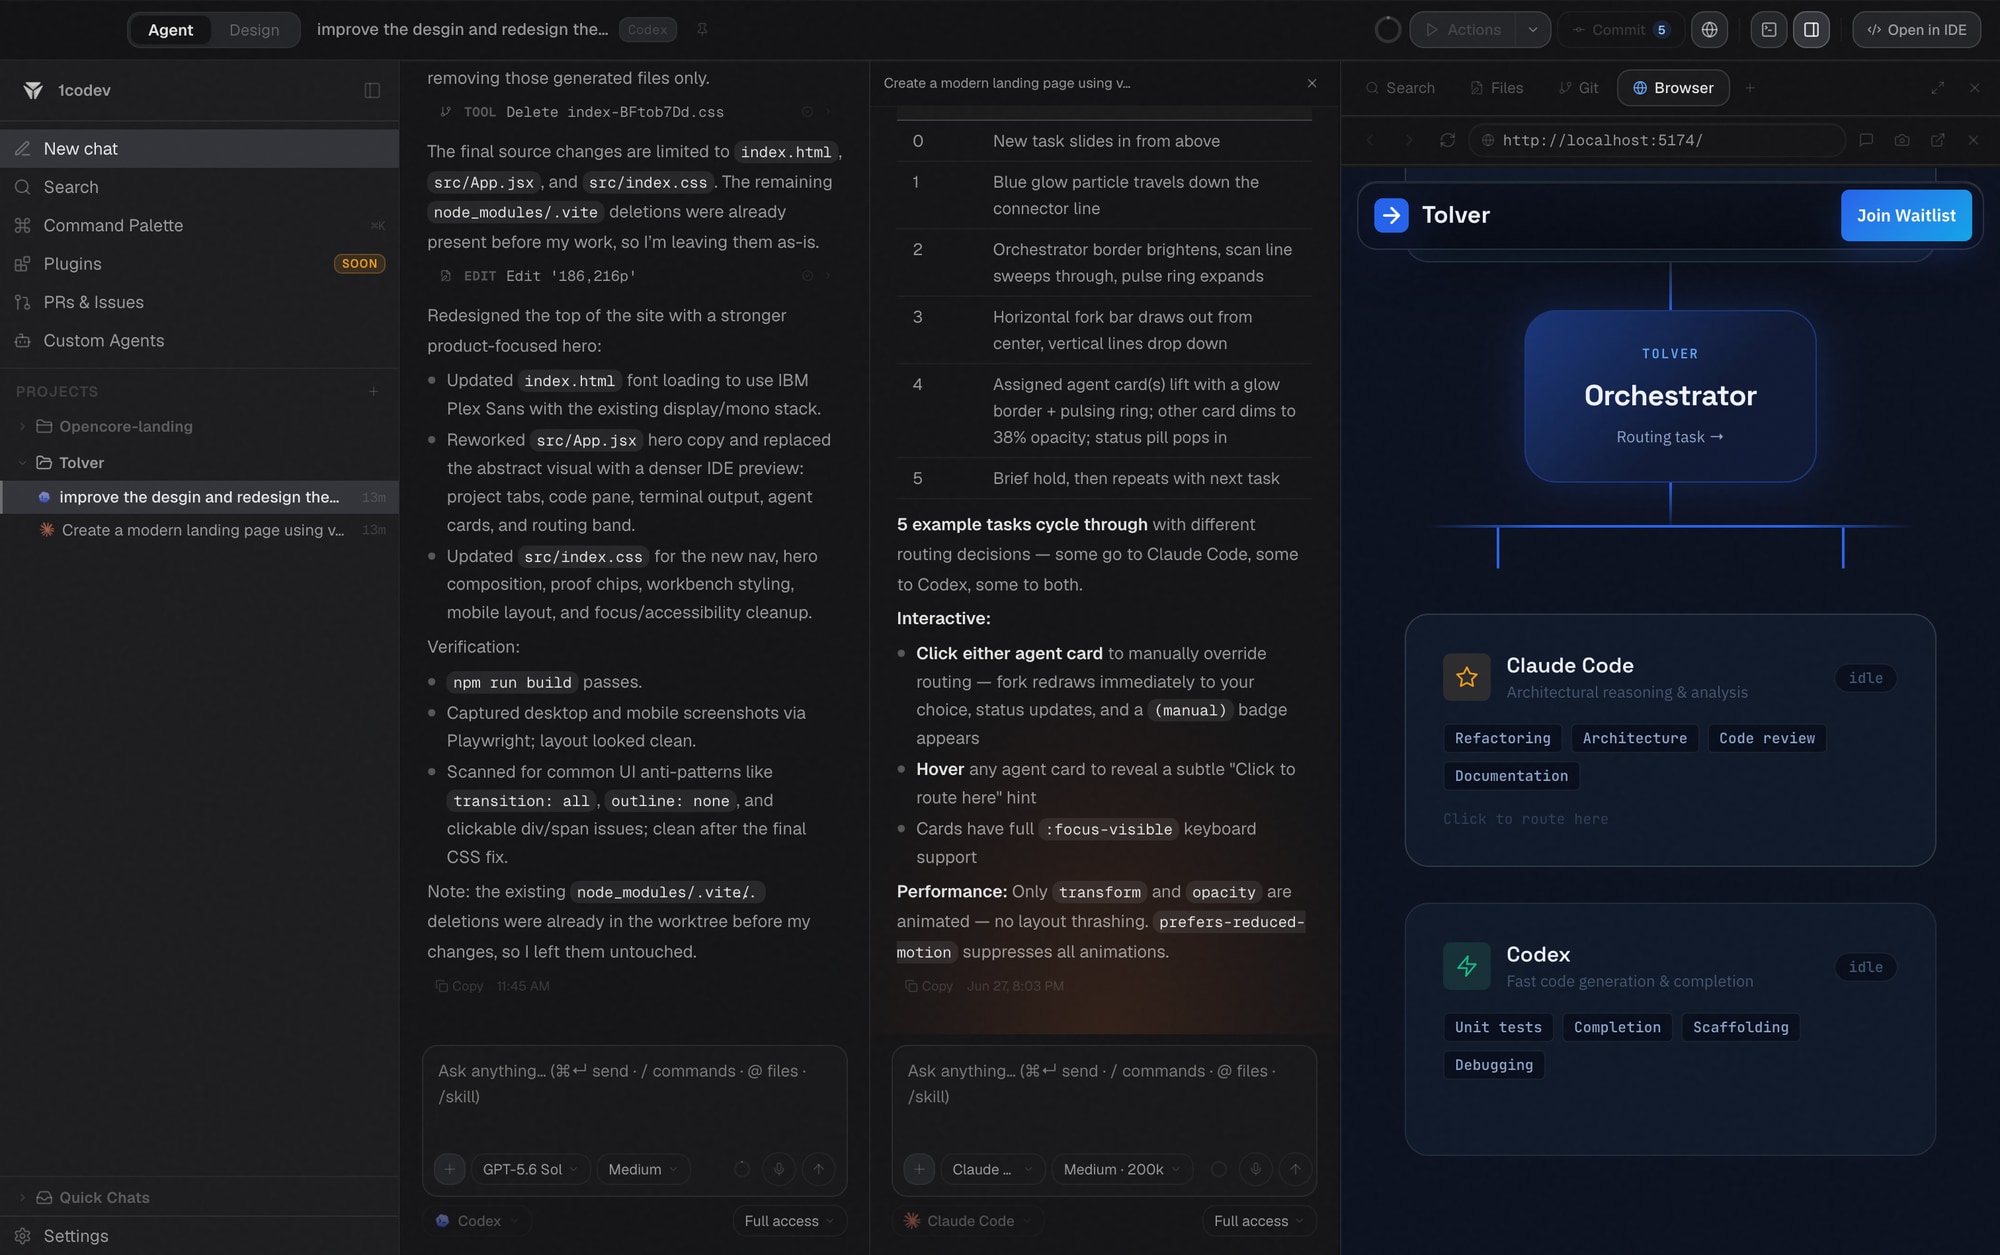Open the Search tab in right panel

coord(1400,88)
